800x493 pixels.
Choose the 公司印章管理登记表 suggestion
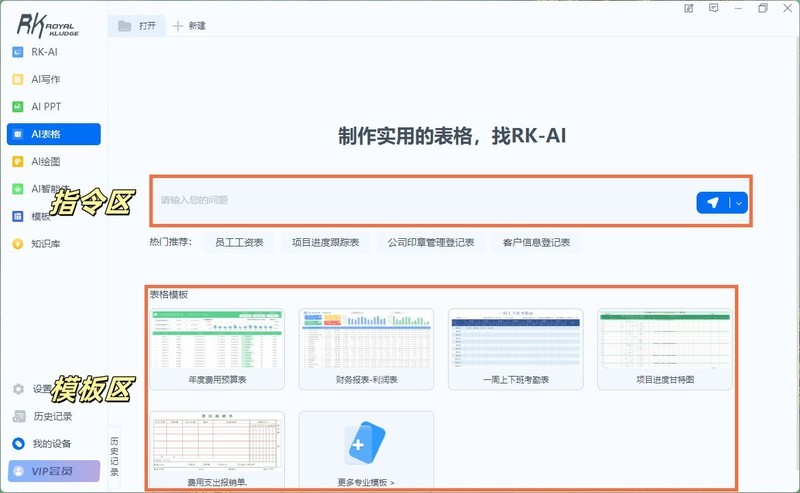click(431, 242)
